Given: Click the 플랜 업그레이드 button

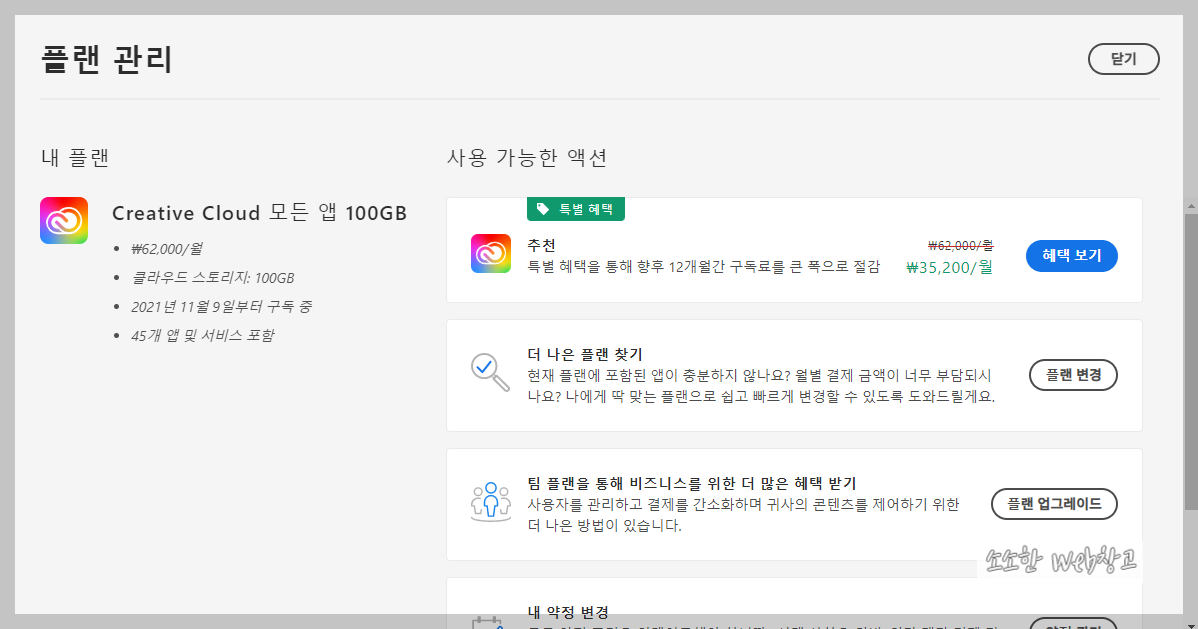Looking at the screenshot, I should 1054,504.
